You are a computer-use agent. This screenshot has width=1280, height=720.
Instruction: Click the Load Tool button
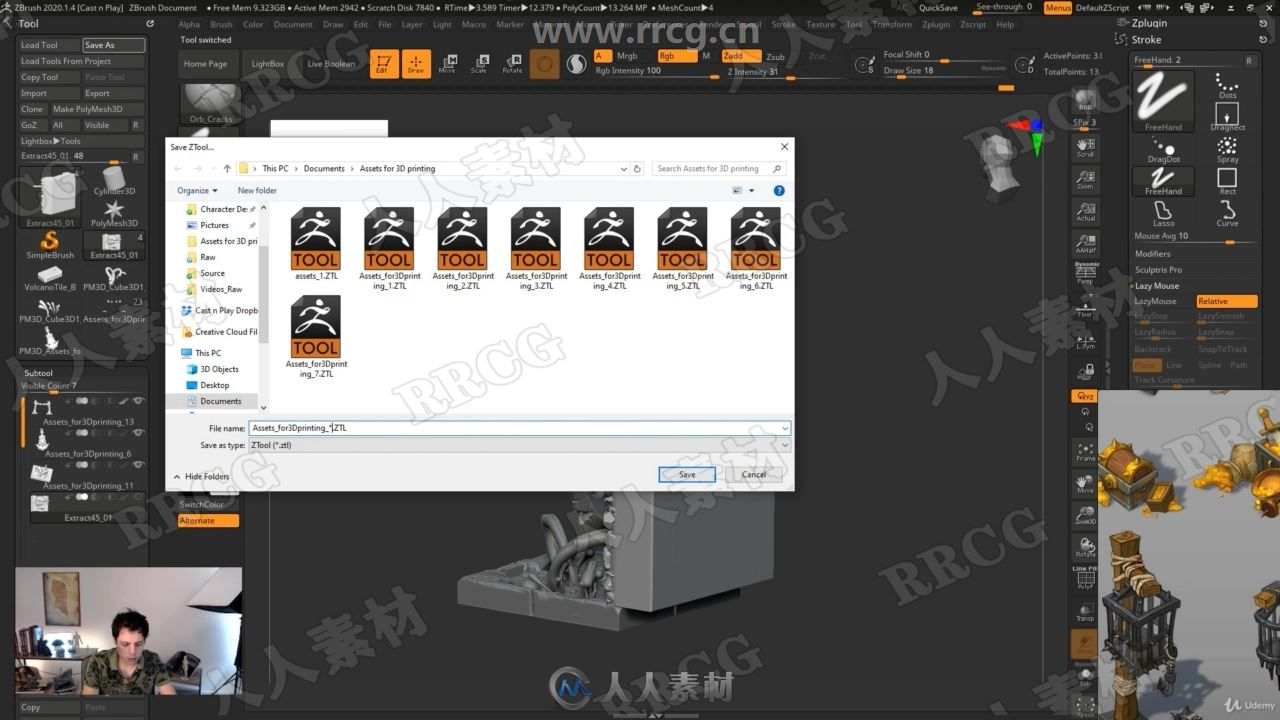coord(49,45)
